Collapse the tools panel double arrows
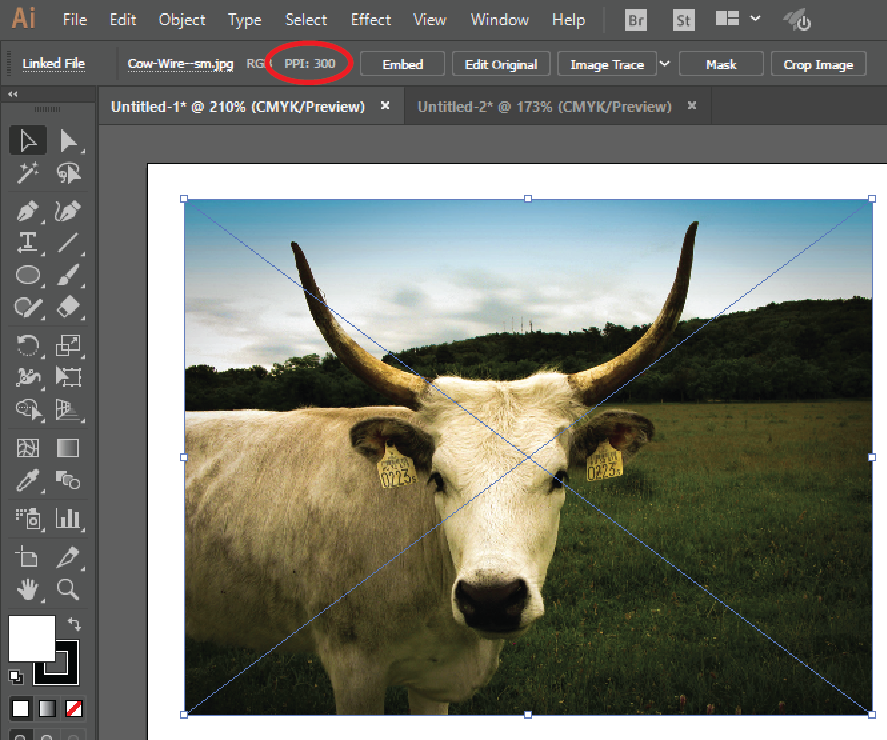 (x=13, y=94)
